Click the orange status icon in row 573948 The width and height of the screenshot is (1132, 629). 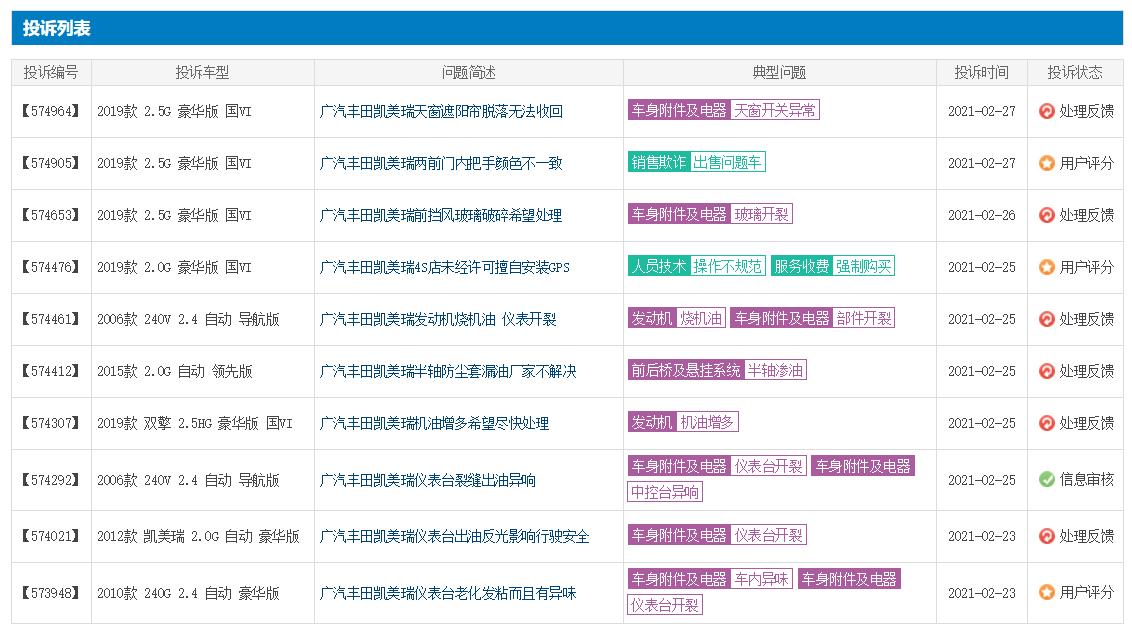(1046, 593)
